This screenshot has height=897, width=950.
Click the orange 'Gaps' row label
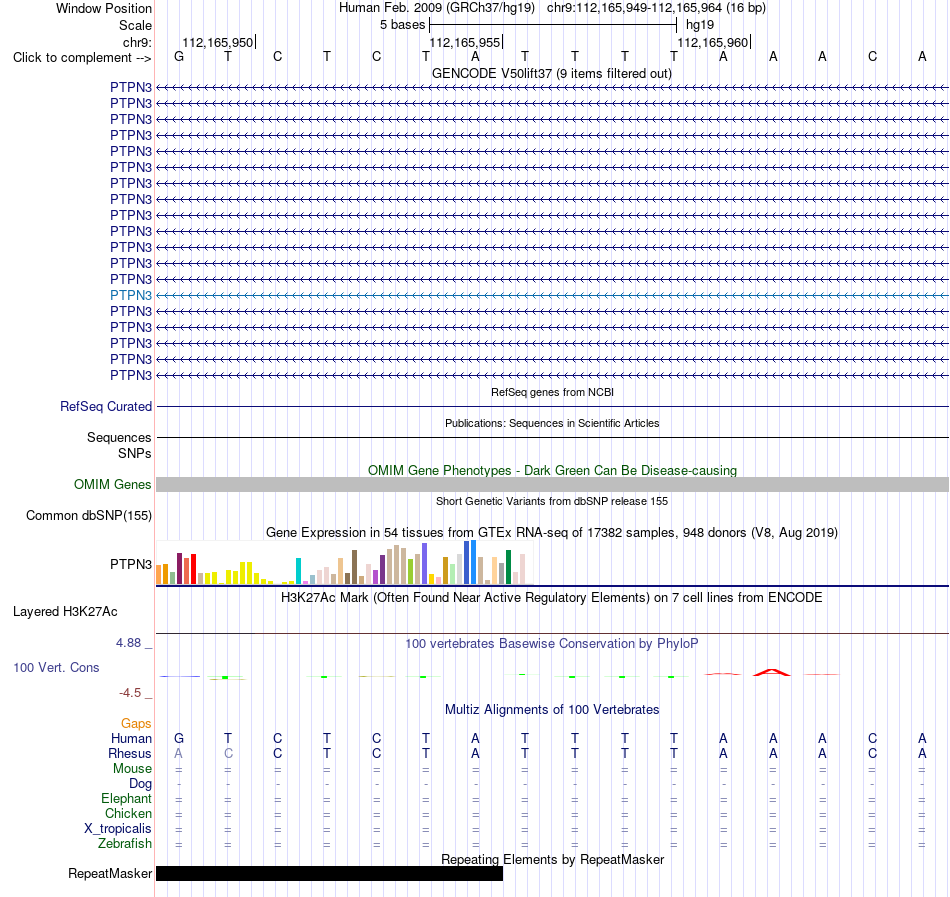click(136, 723)
